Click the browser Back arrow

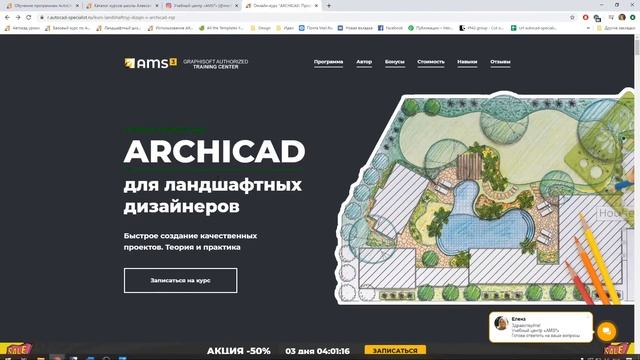pyautogui.click(x=7, y=18)
